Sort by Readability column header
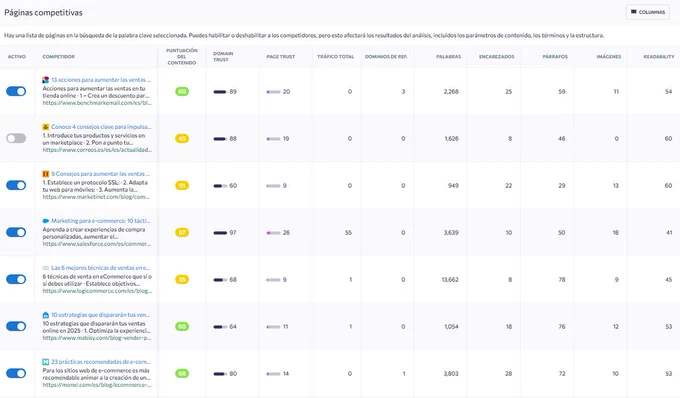680x398 pixels. click(x=659, y=57)
